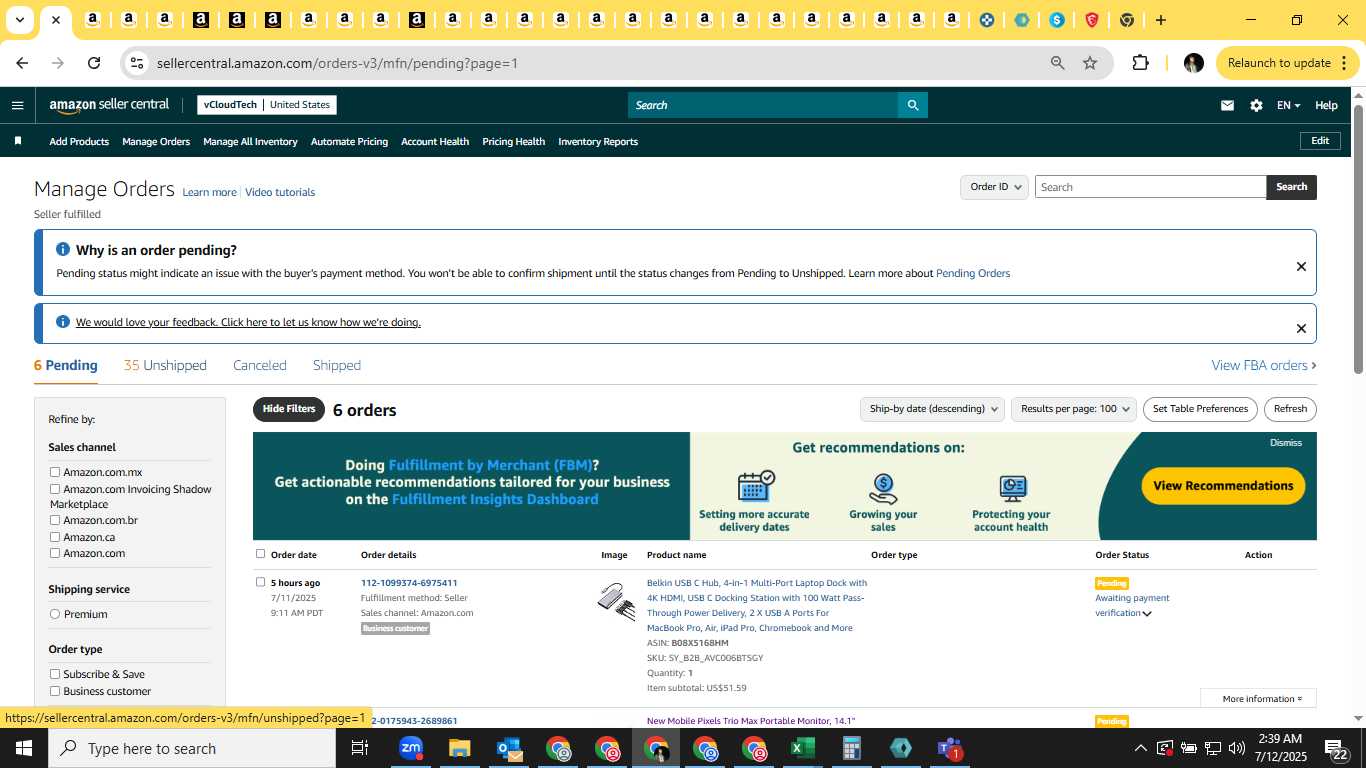Click the info icon beside order pending notice
The width and height of the screenshot is (1366, 768).
tap(63, 250)
